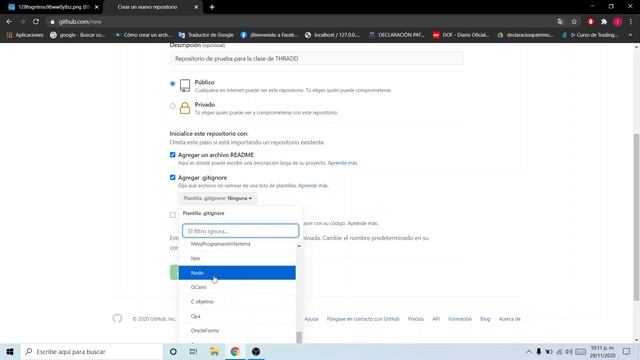Image resolution: width=640 pixels, height=360 pixels.
Task: Open a new browser tab with plus
Action: click(212, 7)
